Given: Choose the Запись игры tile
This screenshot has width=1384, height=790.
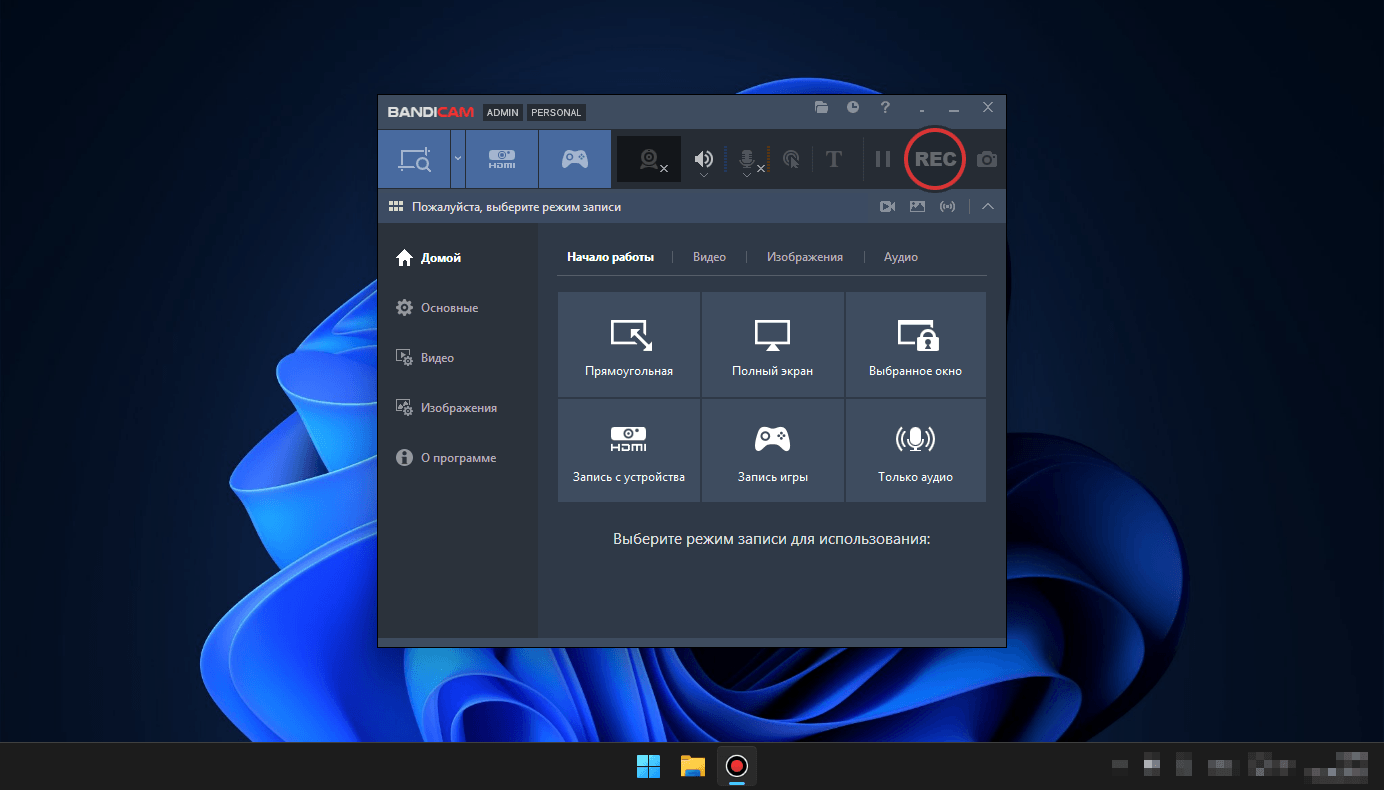Looking at the screenshot, I should point(773,451).
